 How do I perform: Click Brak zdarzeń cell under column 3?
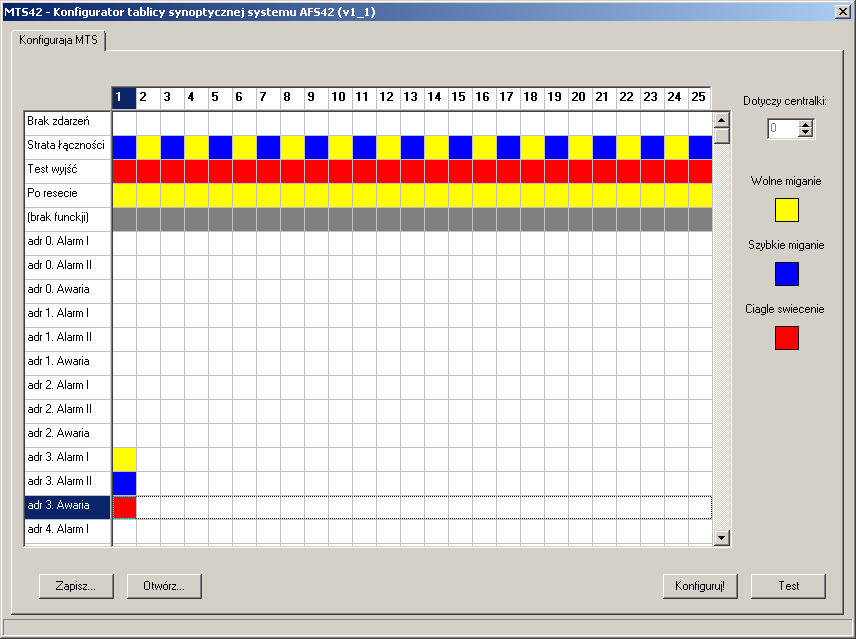tap(173, 123)
